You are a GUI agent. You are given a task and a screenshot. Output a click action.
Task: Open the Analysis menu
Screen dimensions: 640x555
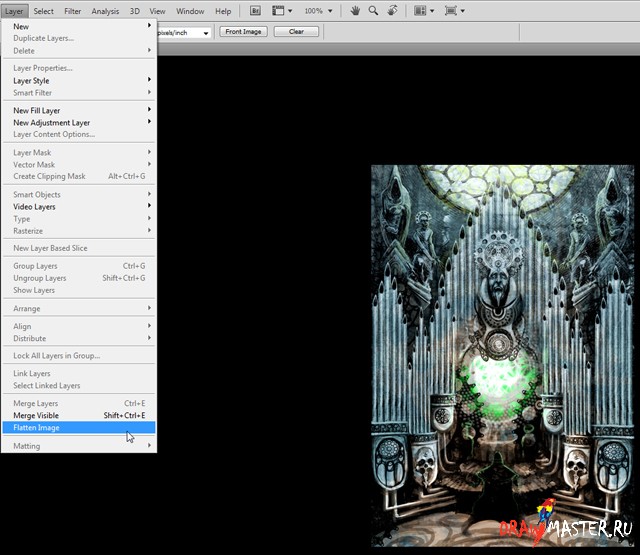(x=105, y=11)
